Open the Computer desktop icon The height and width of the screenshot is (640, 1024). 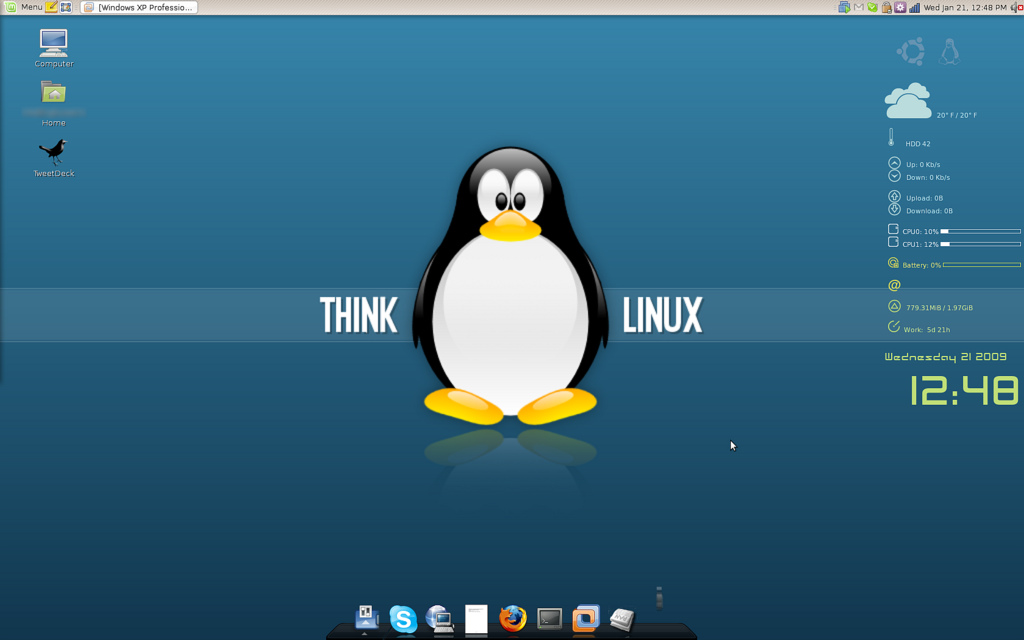(52, 42)
